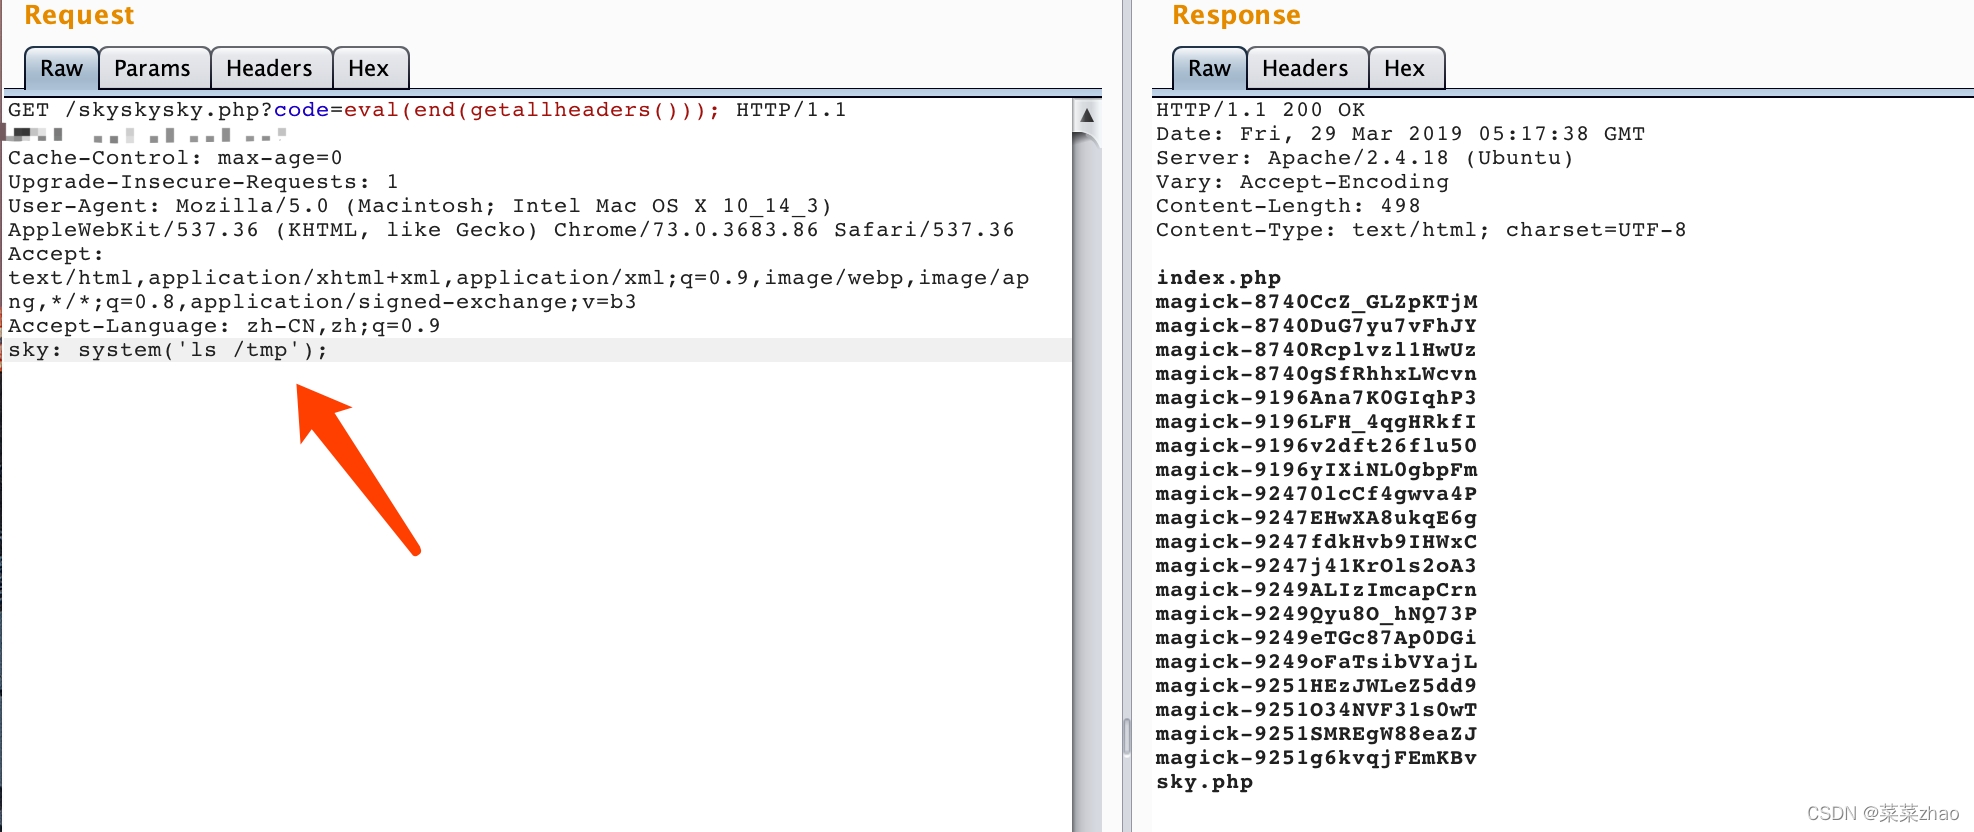The image size is (1974, 832).
Task: Click magick-8740CcZ_GLZpKTjM in response
Action: pos(1317,302)
